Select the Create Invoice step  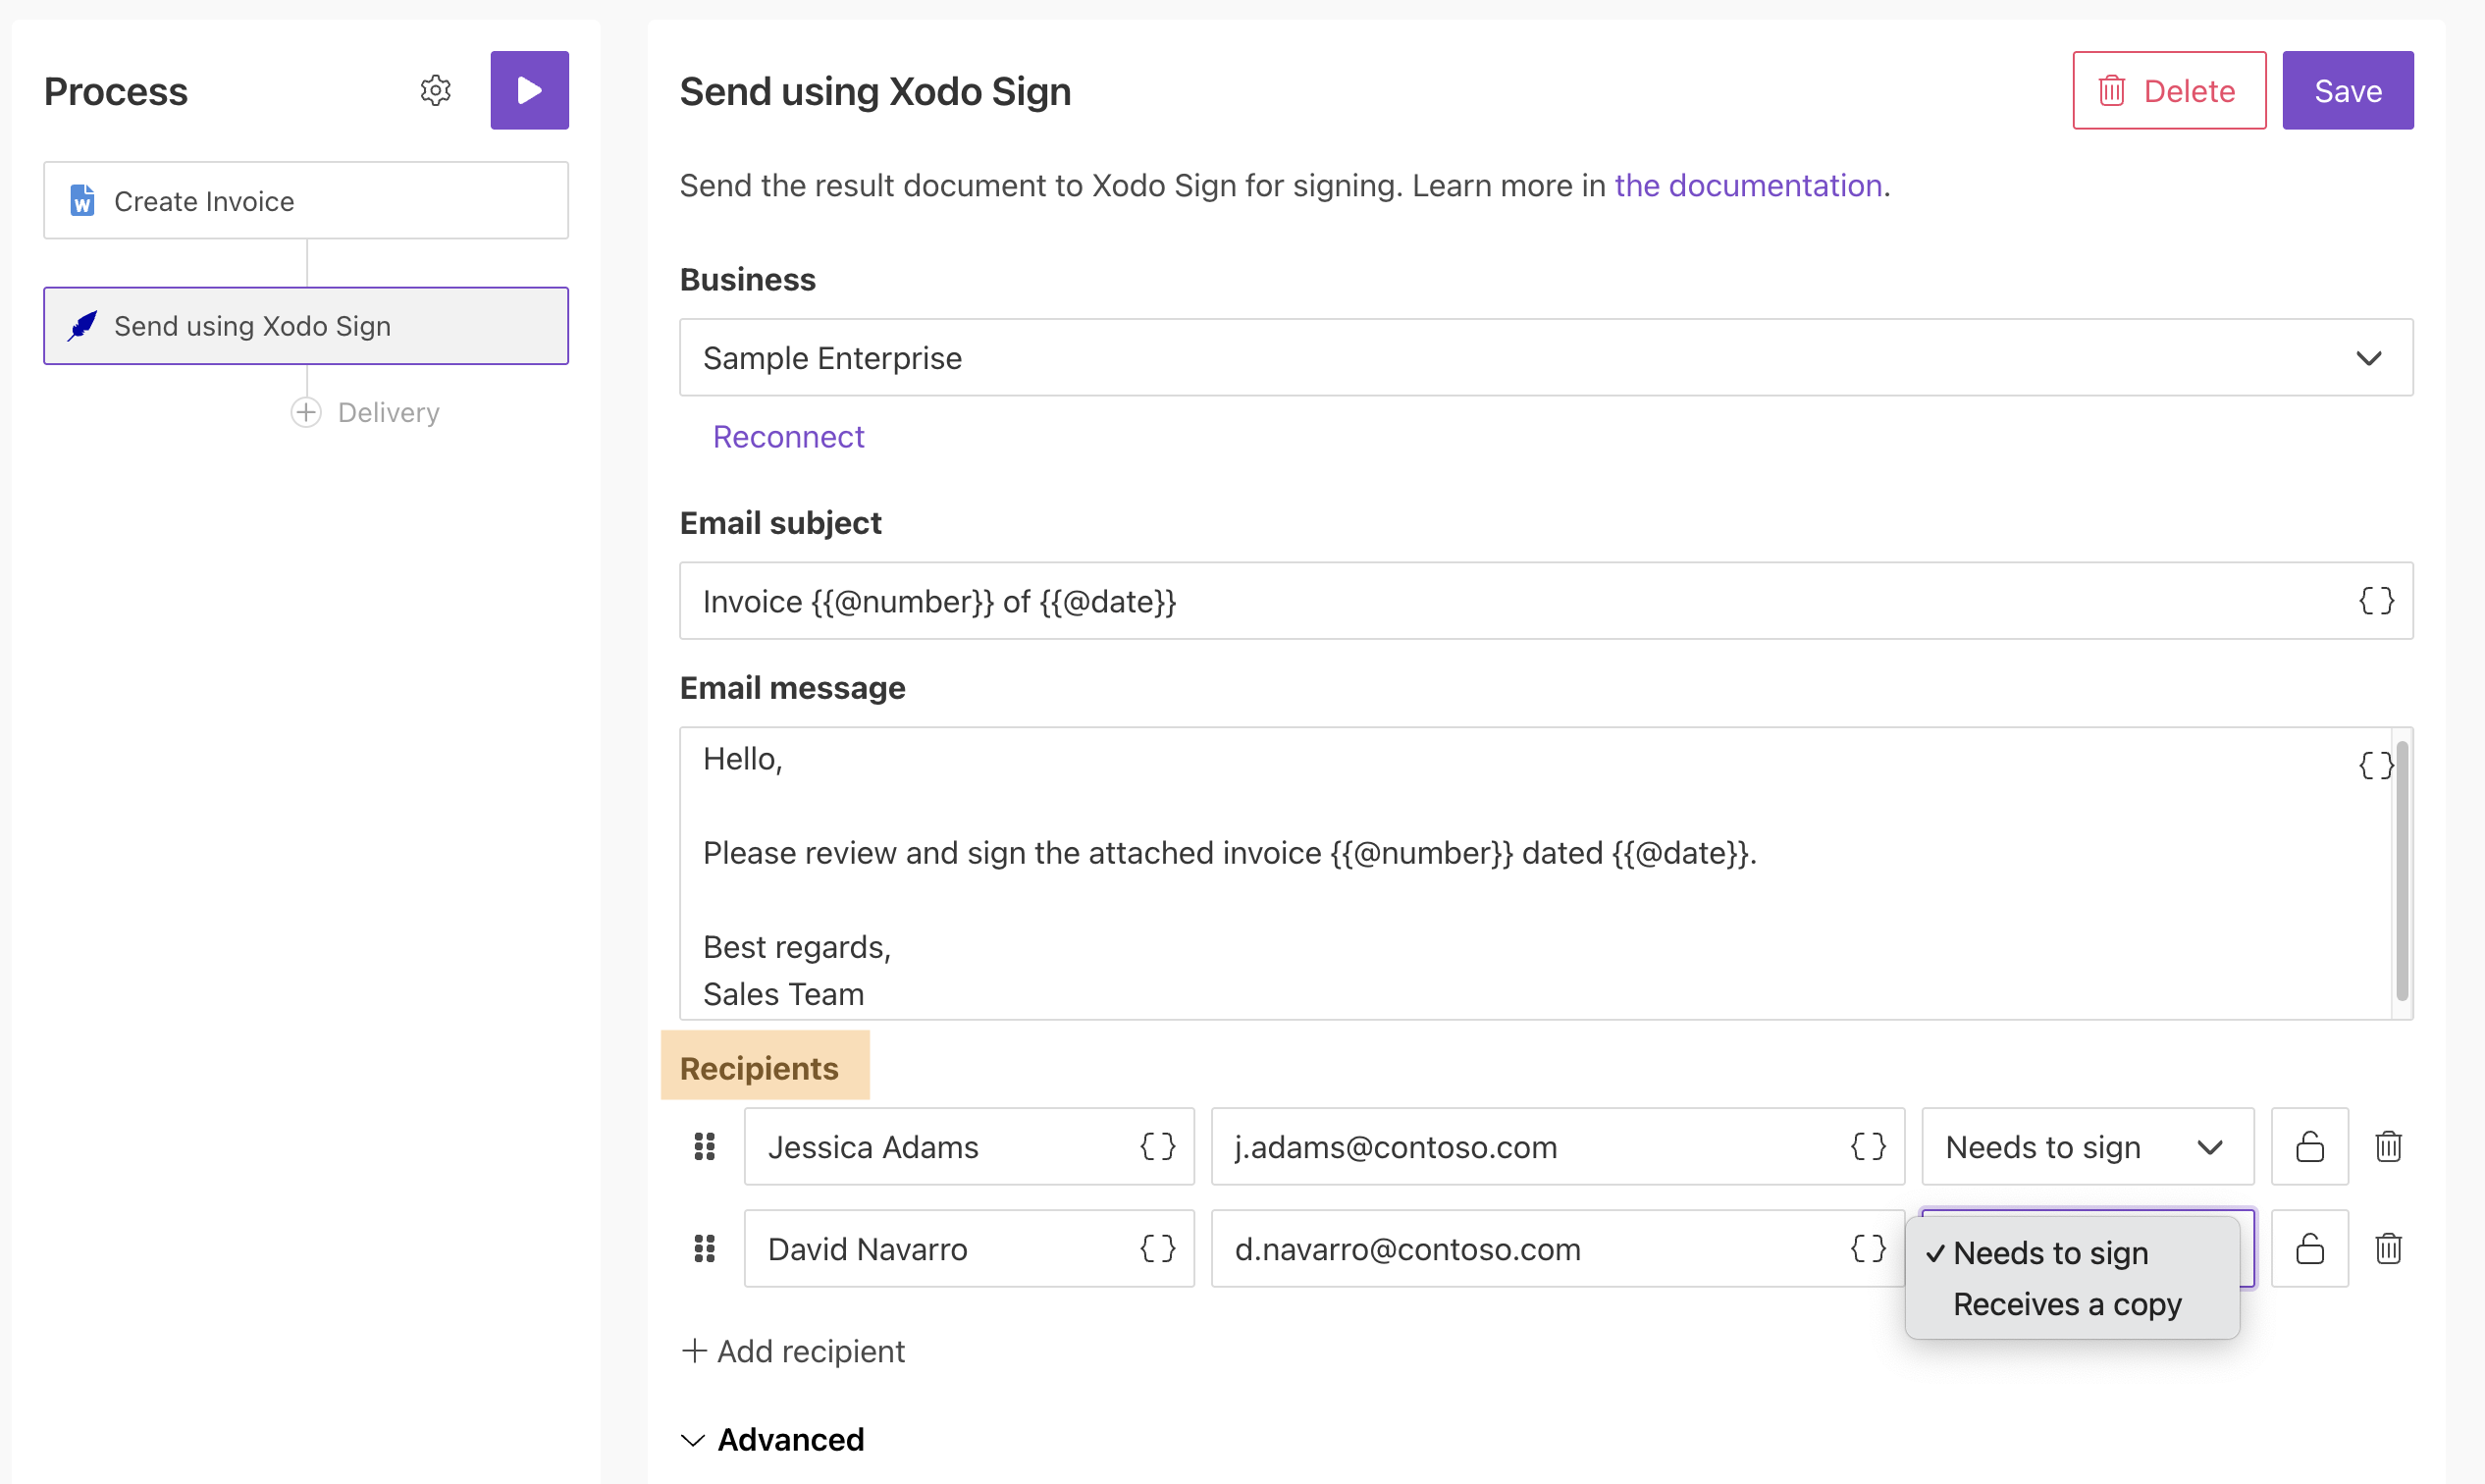tap(306, 201)
